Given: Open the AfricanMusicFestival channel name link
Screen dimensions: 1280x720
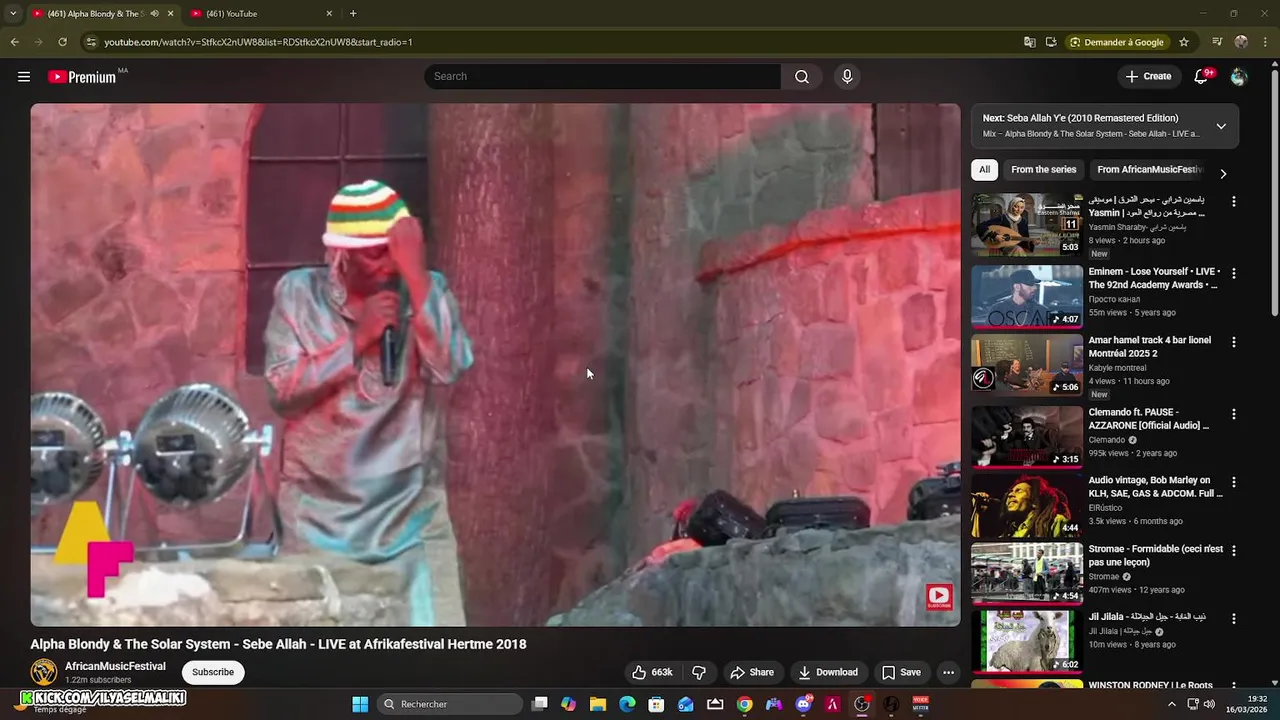Looking at the screenshot, I should pyautogui.click(x=115, y=666).
